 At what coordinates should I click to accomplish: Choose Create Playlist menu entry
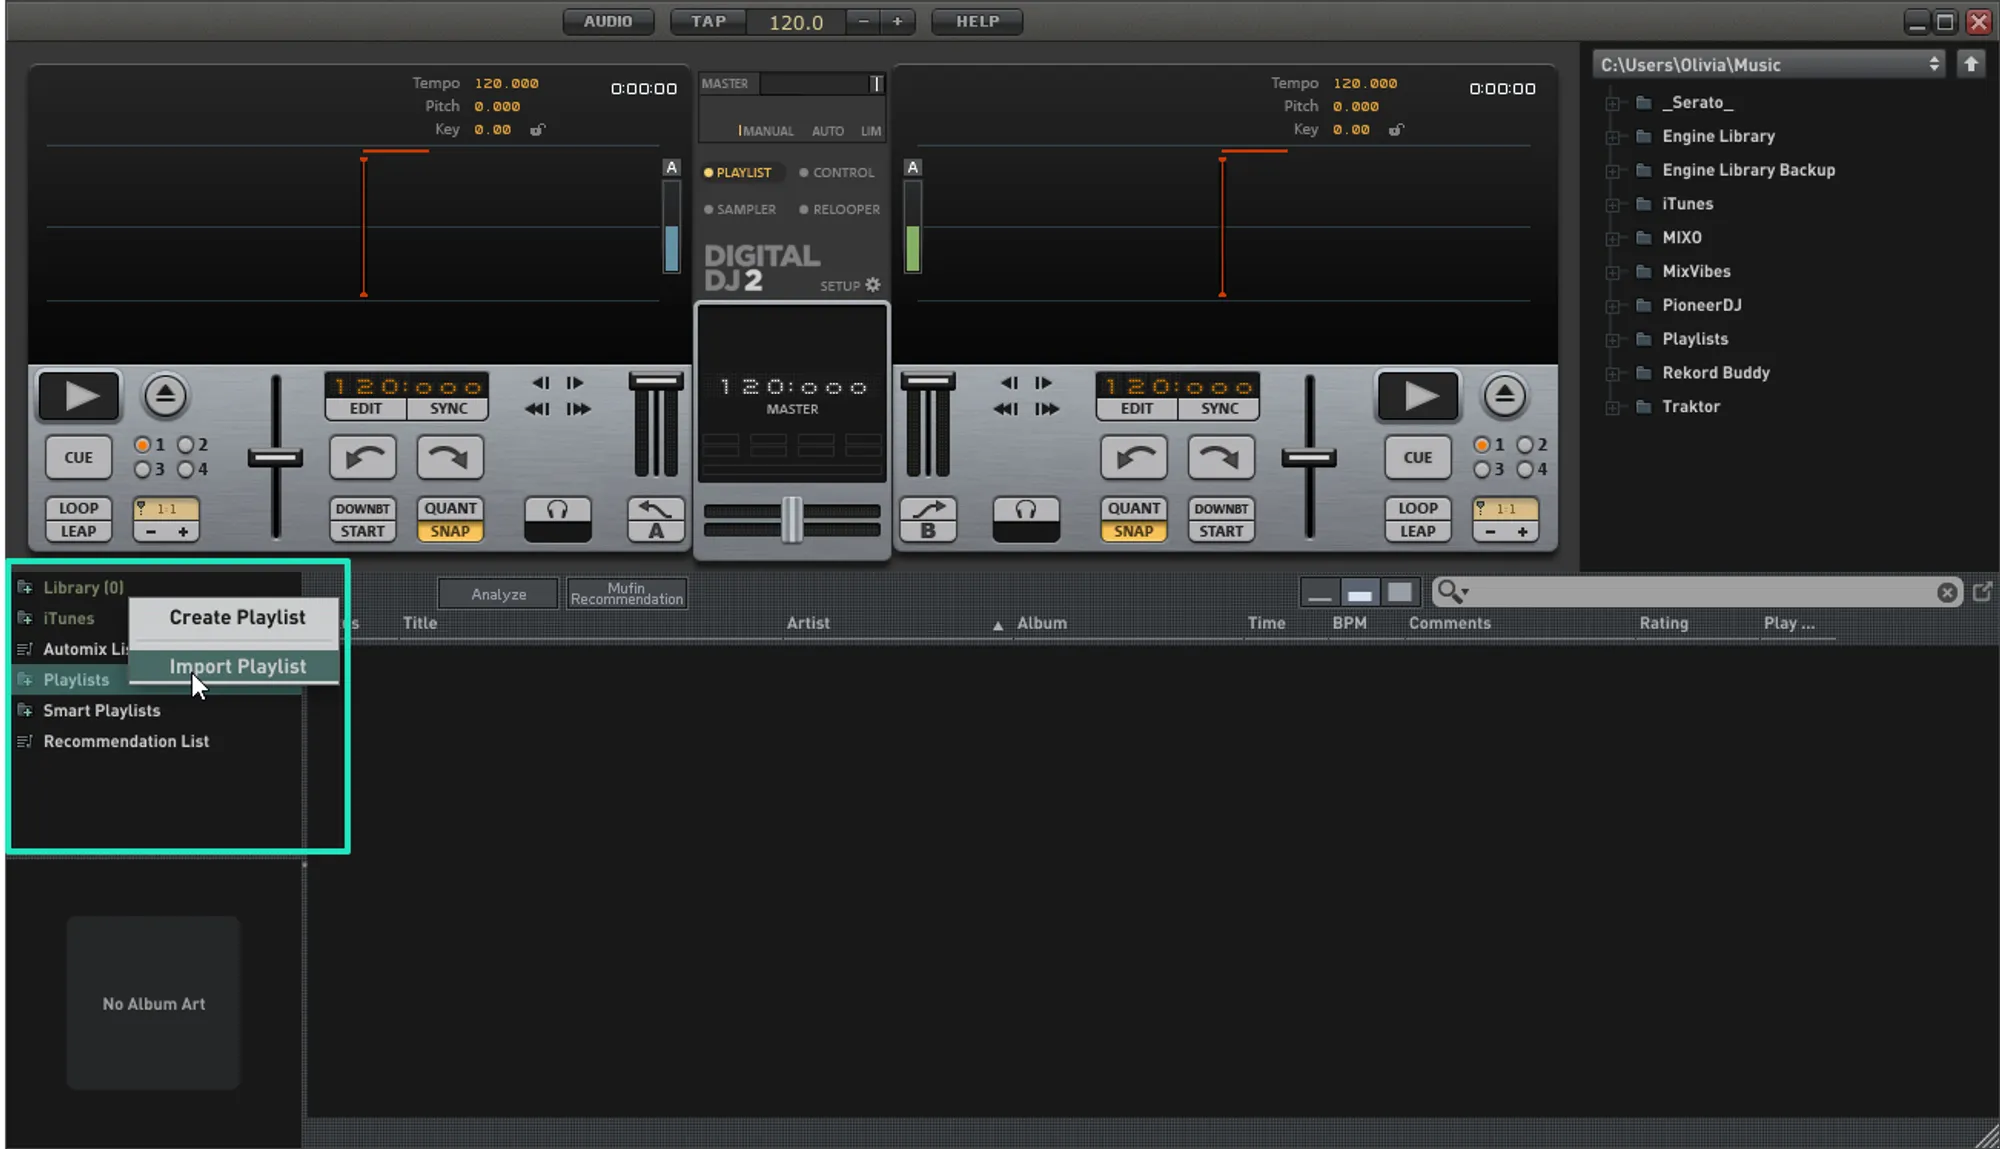237,617
